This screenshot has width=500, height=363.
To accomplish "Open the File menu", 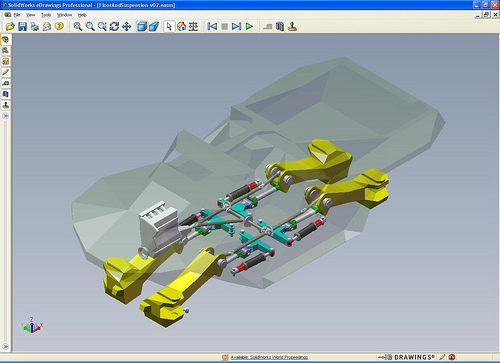I will pyautogui.click(x=17, y=15).
